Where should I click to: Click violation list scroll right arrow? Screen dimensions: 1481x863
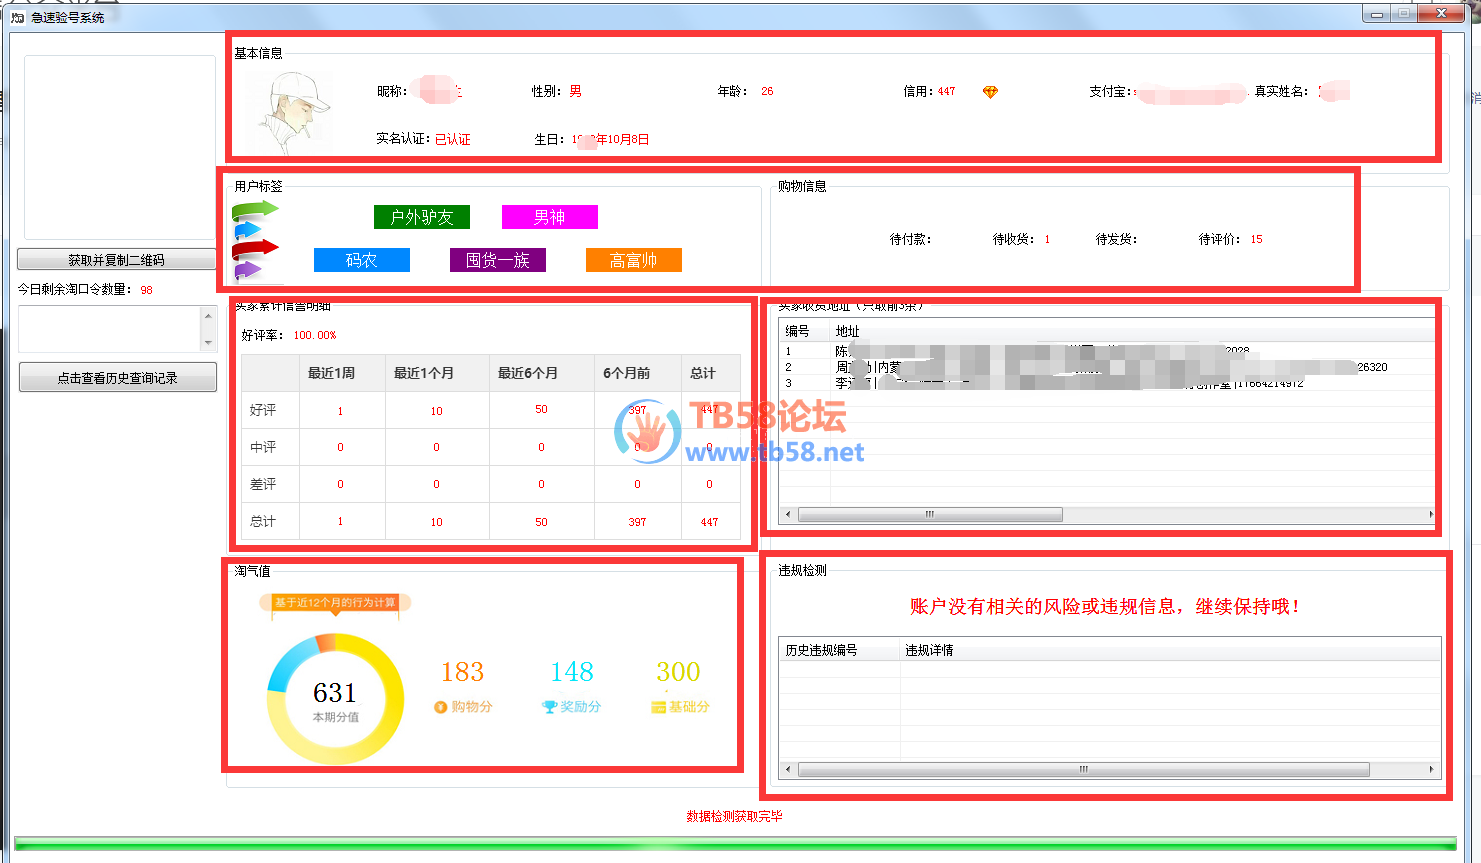pos(1431,769)
